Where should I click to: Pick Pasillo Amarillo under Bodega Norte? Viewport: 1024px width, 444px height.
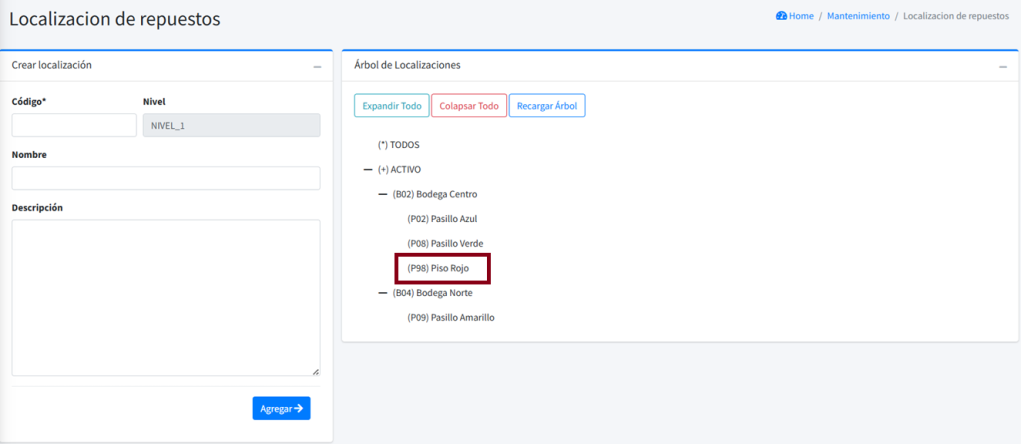tap(451, 318)
